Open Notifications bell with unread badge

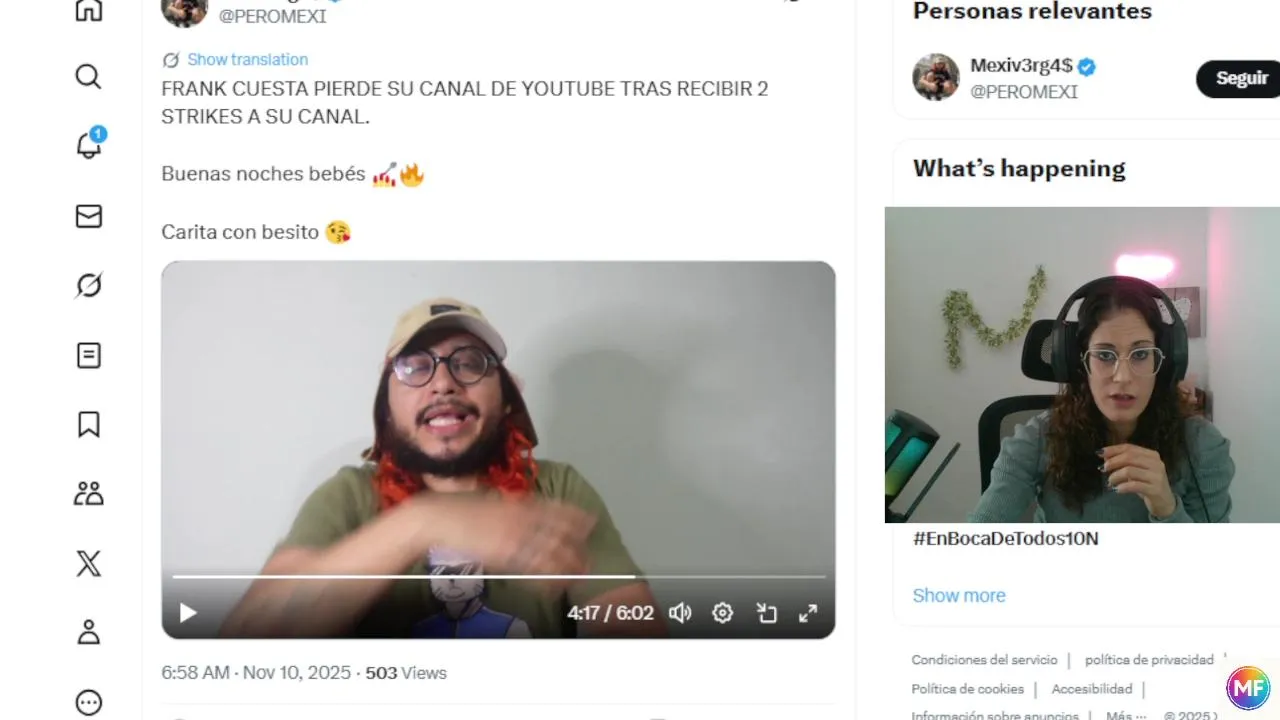point(89,145)
